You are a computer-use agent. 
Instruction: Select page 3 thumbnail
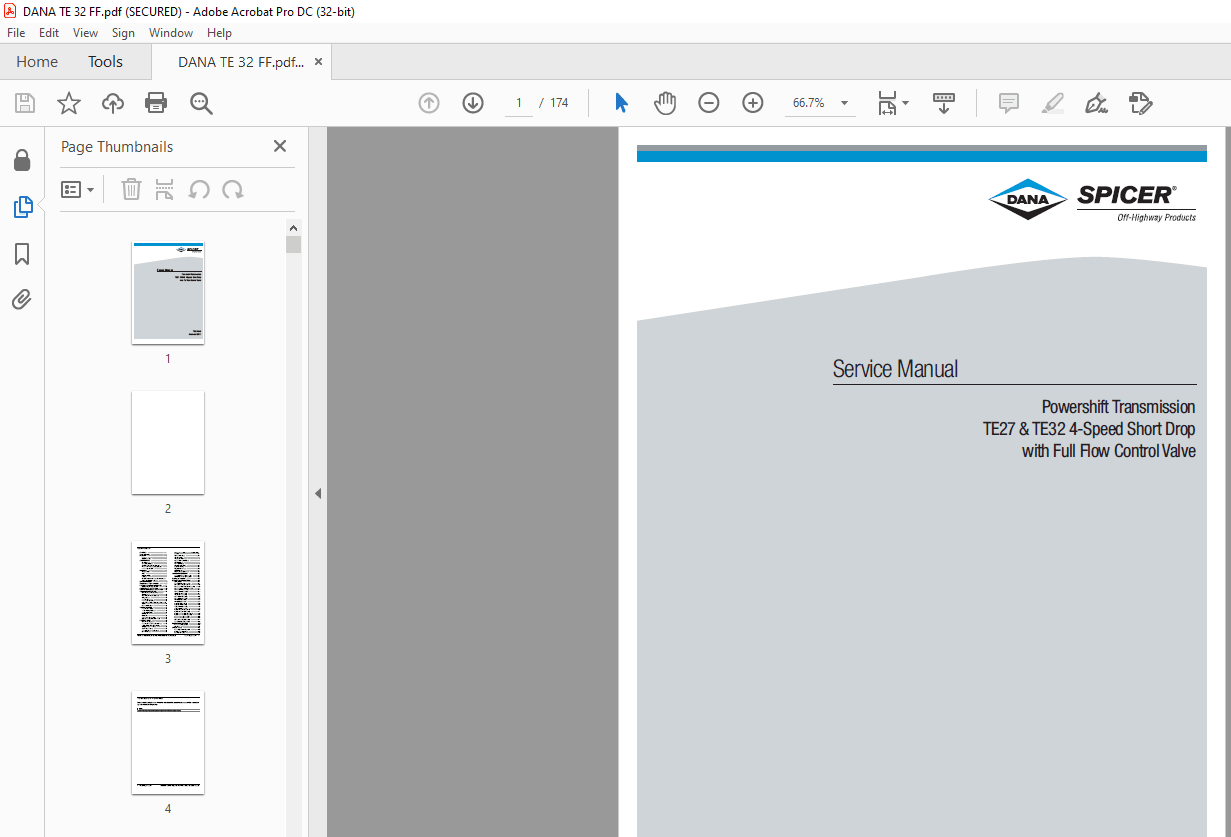(168, 593)
